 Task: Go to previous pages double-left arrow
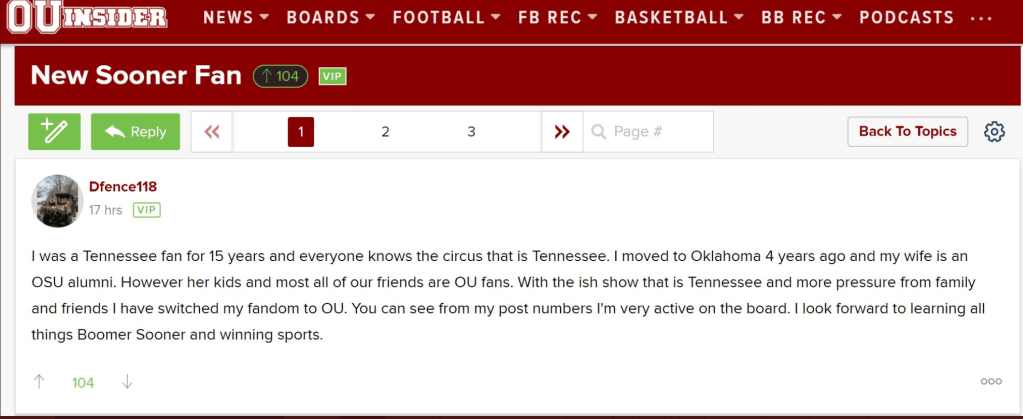(x=212, y=132)
